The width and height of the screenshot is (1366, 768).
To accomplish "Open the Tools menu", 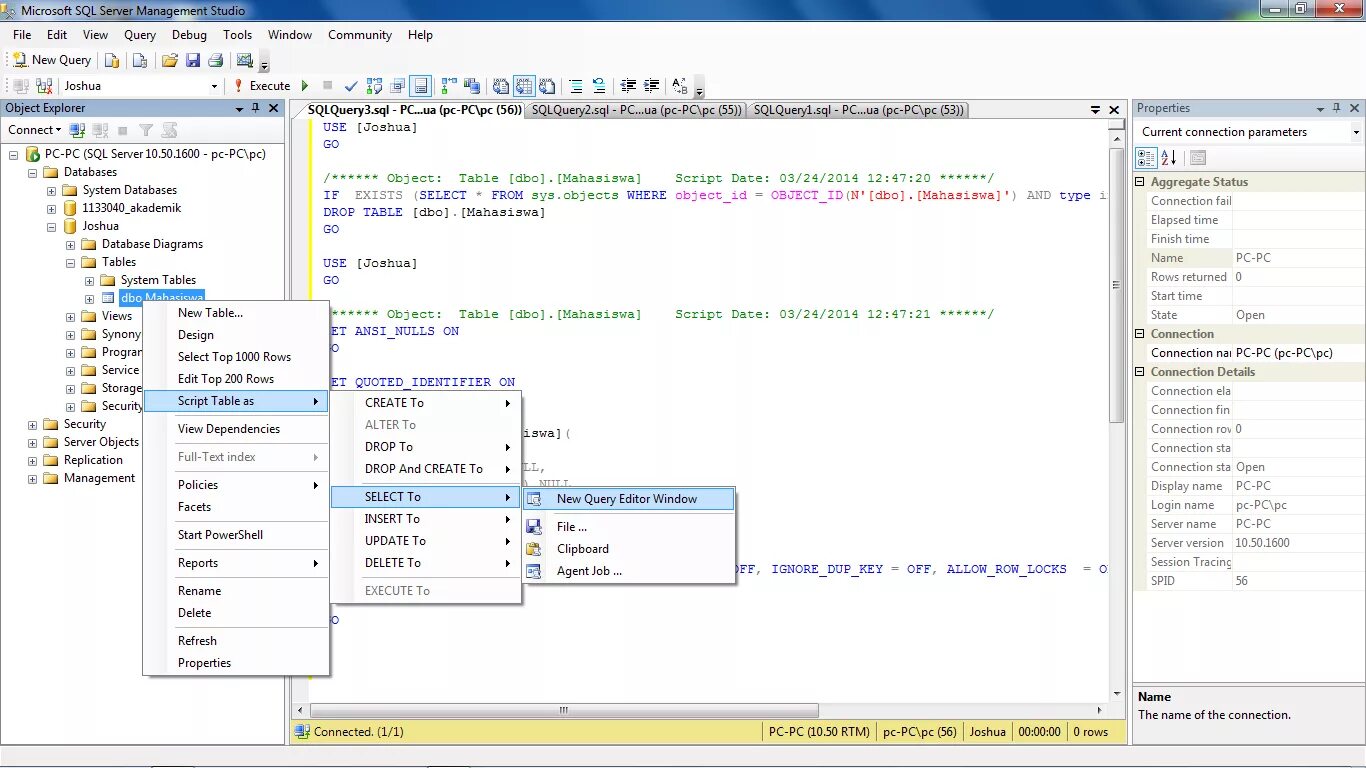I will click(238, 34).
